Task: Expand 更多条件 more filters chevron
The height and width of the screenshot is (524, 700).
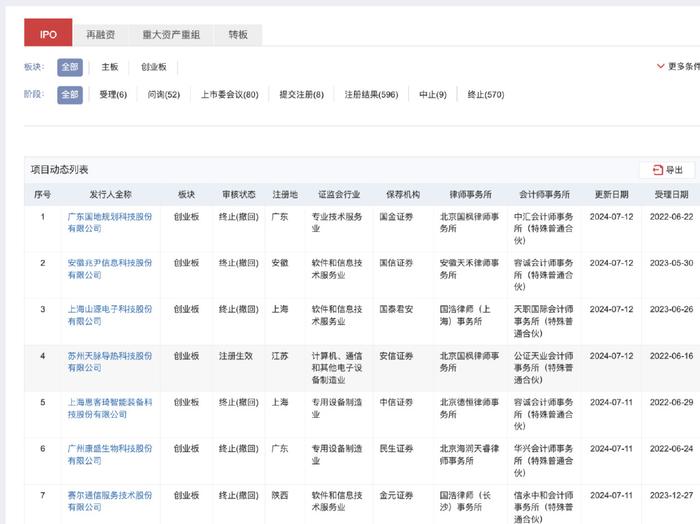Action: [x=661, y=67]
